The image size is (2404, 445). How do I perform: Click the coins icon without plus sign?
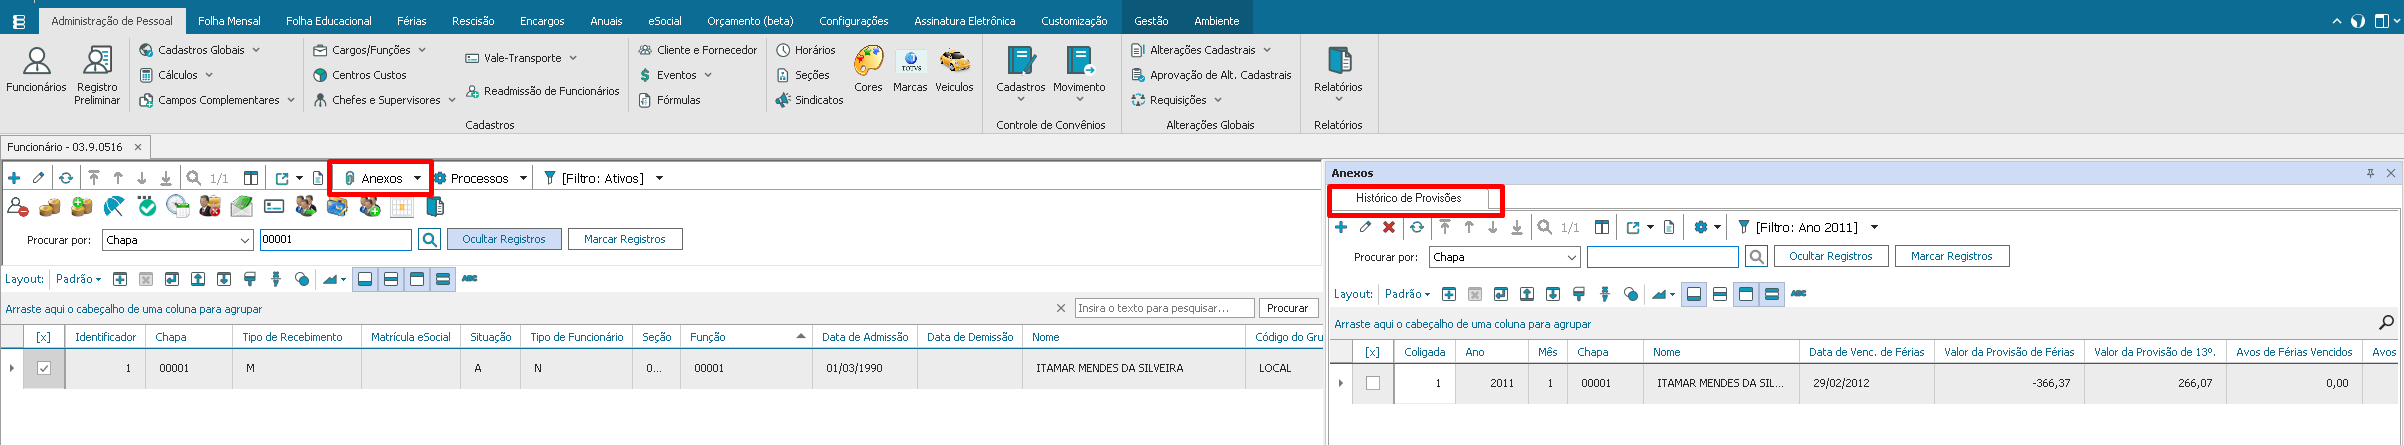[x=50, y=207]
